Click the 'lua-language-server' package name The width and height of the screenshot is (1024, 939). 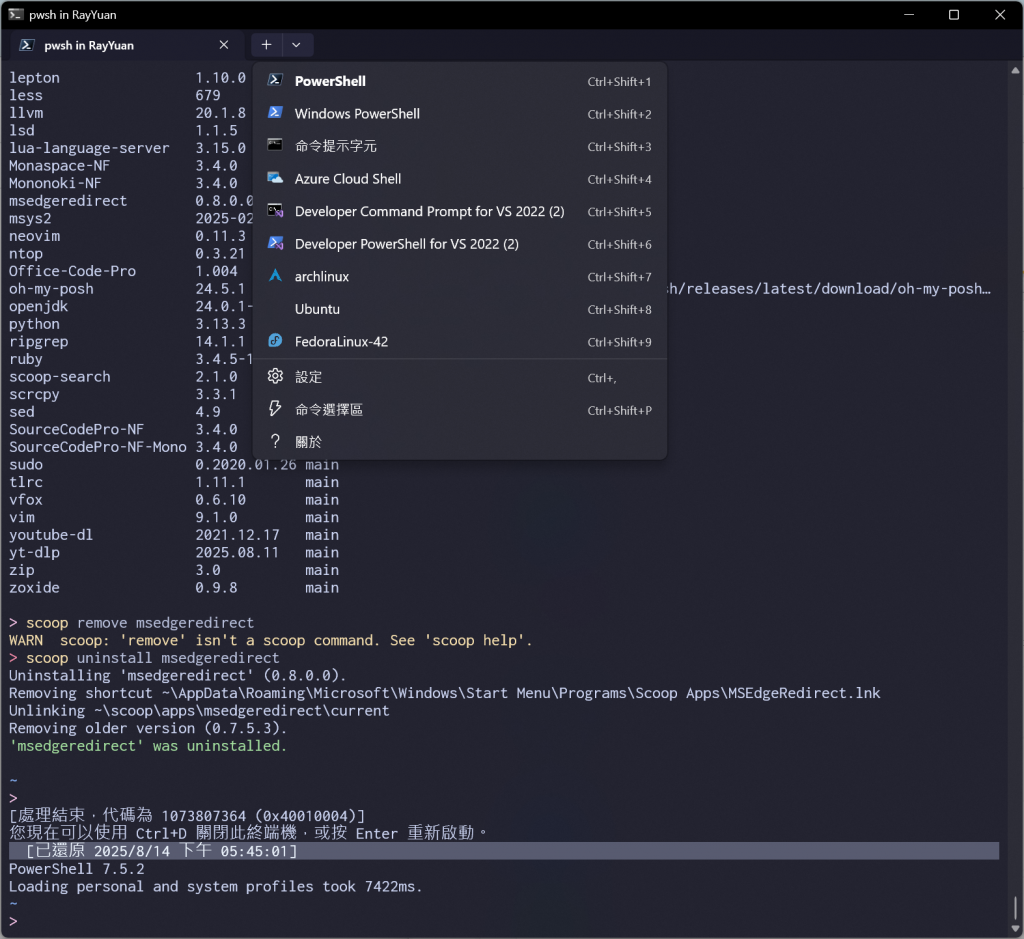coord(89,148)
